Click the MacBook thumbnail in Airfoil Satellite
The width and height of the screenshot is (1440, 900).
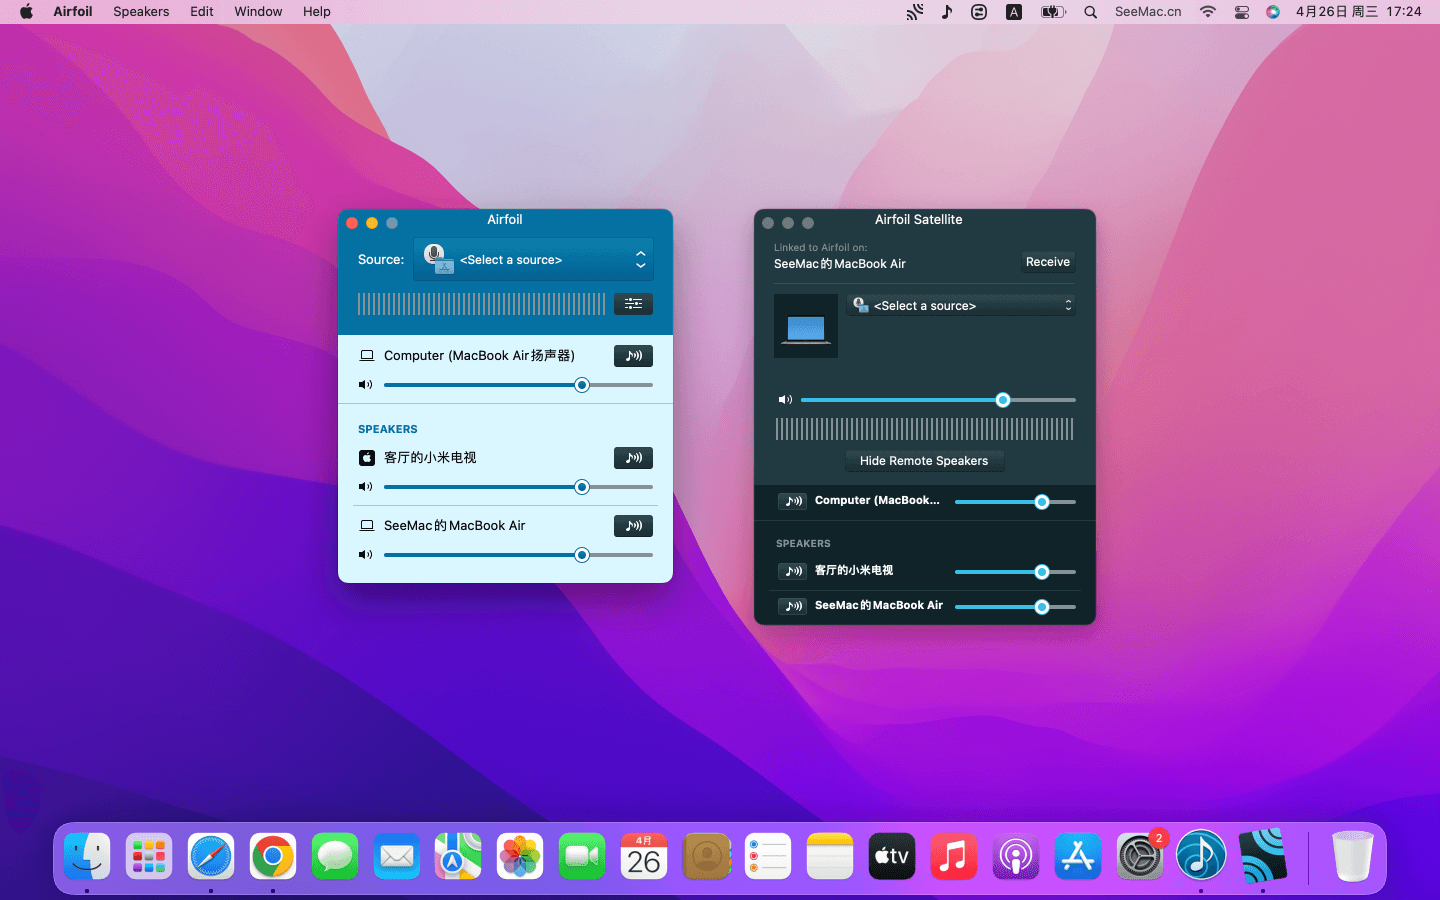[x=806, y=326]
